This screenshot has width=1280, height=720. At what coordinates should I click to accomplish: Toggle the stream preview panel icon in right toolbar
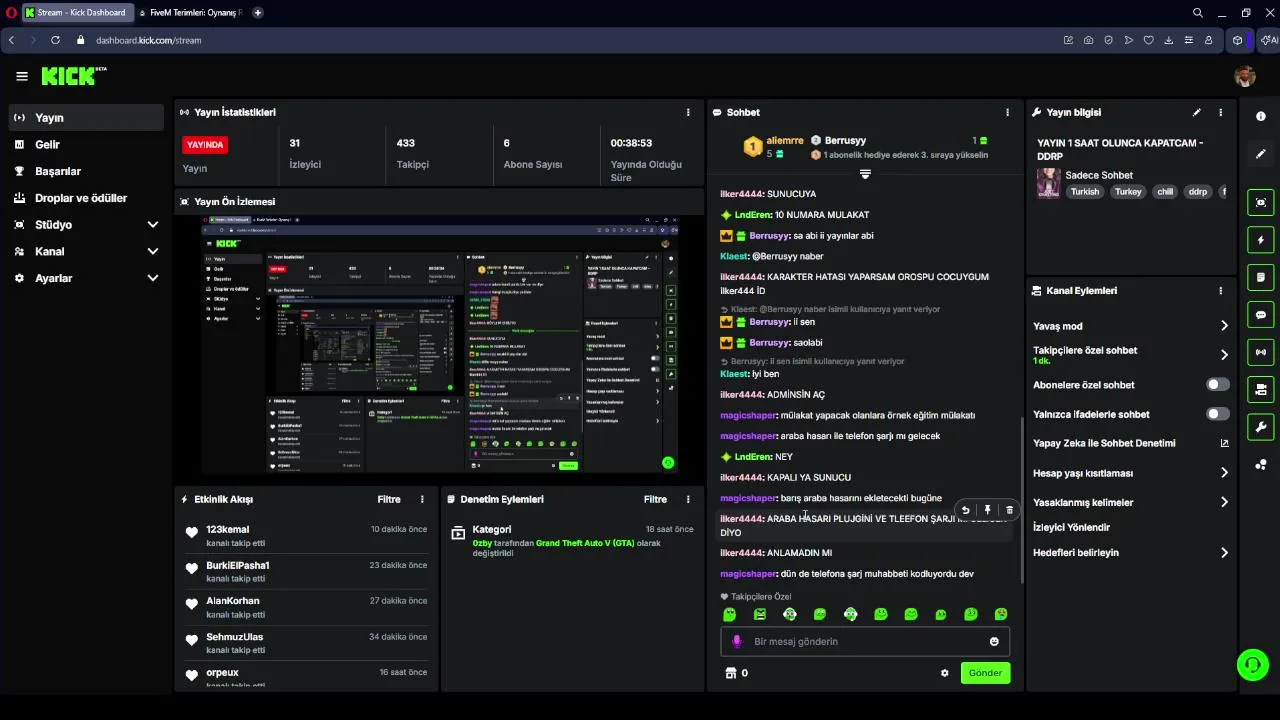pyautogui.click(x=1260, y=203)
